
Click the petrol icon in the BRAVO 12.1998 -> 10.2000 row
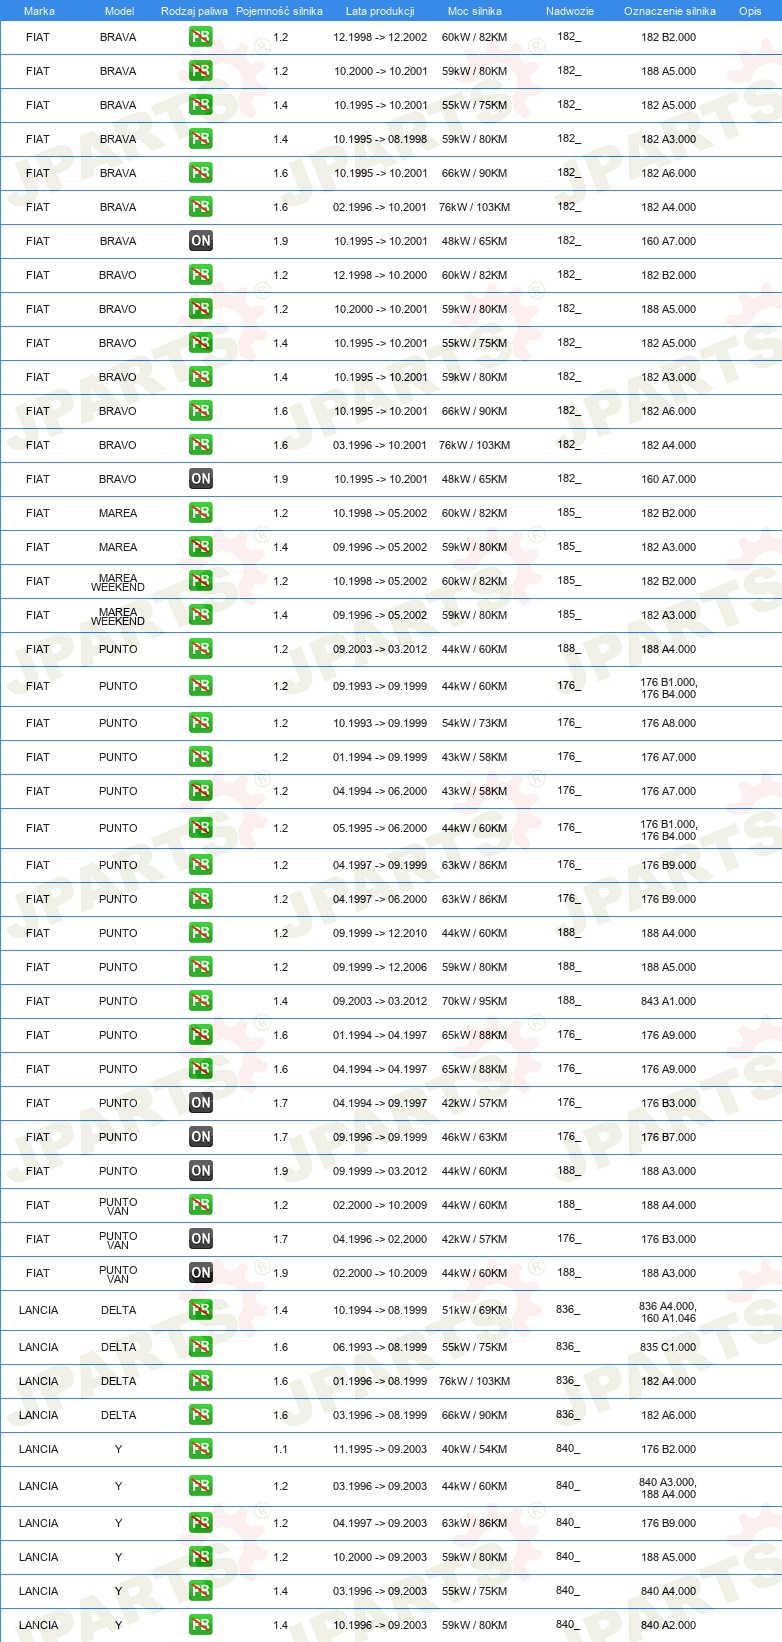pyautogui.click(x=201, y=275)
